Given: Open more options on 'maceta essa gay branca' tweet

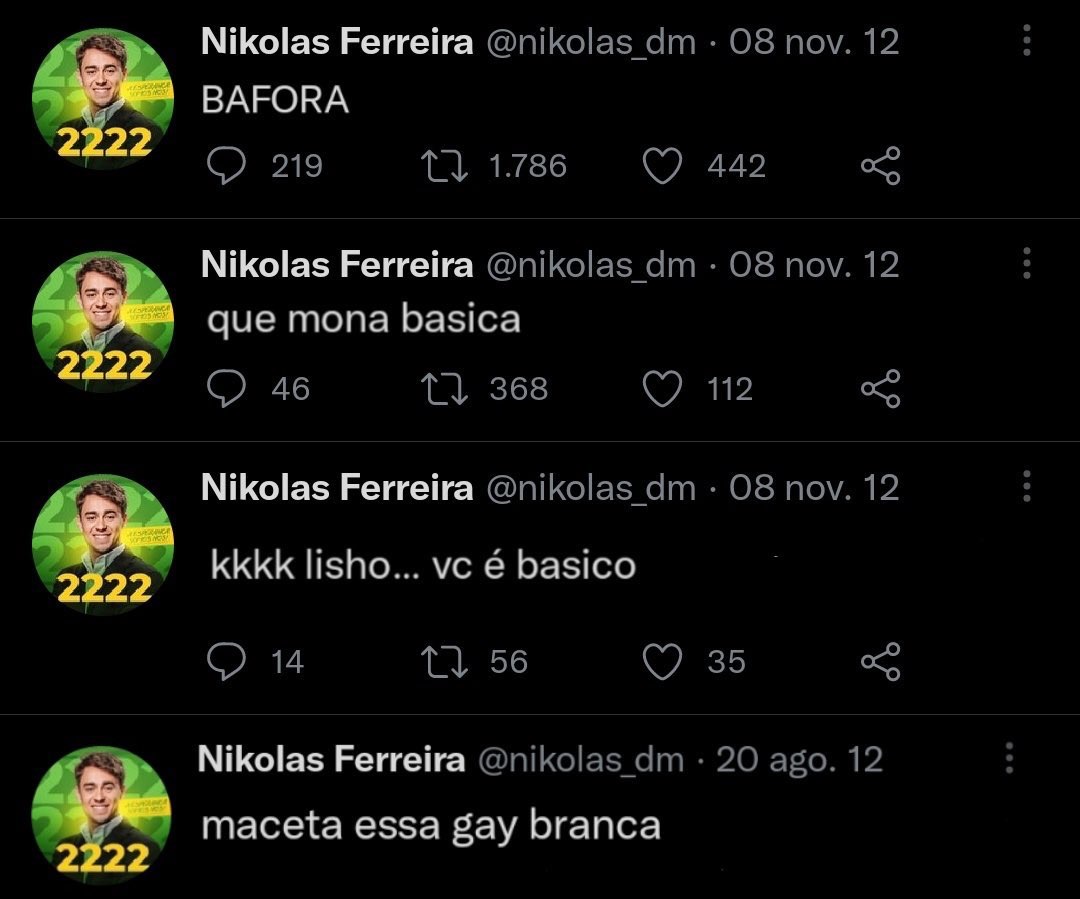Looking at the screenshot, I should [1010, 759].
